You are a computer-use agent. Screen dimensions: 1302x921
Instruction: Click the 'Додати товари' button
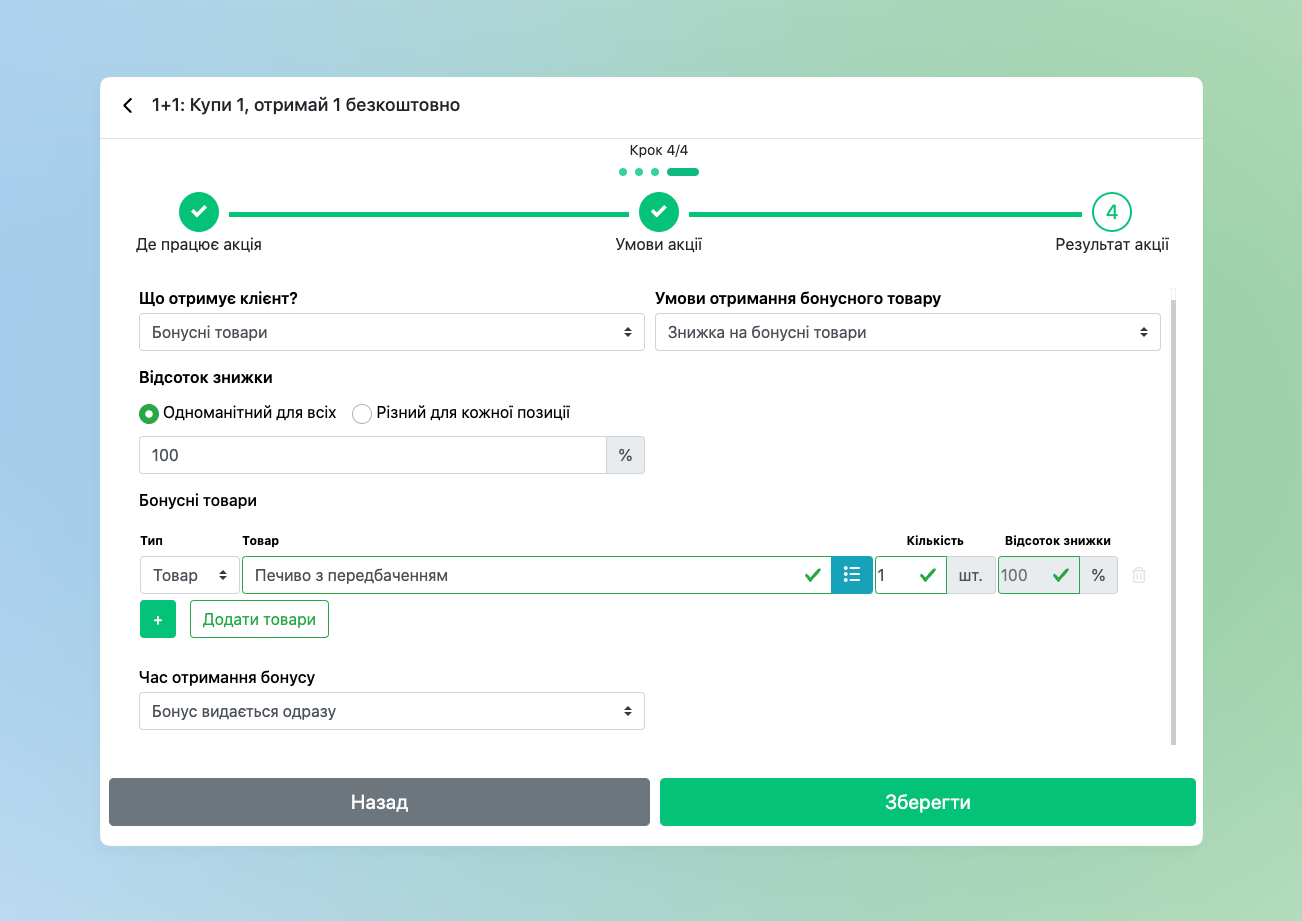point(259,619)
